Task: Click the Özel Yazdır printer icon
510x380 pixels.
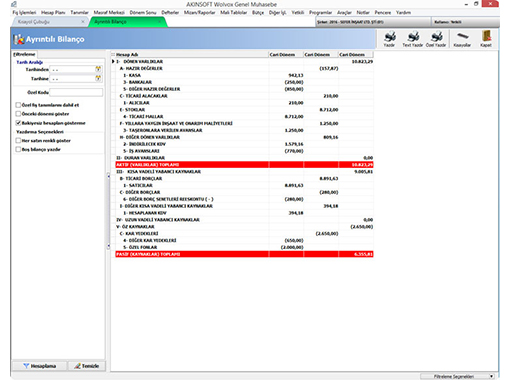Action: (436, 37)
